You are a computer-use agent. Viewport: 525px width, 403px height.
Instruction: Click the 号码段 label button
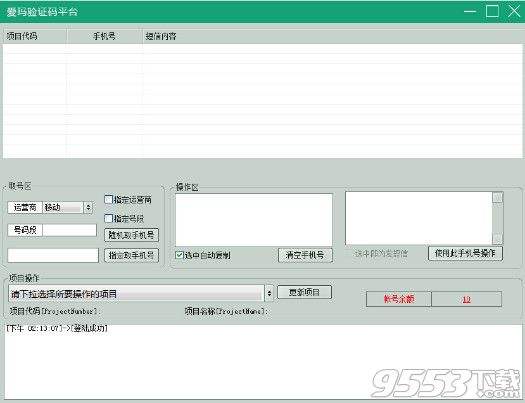[x=25, y=230]
